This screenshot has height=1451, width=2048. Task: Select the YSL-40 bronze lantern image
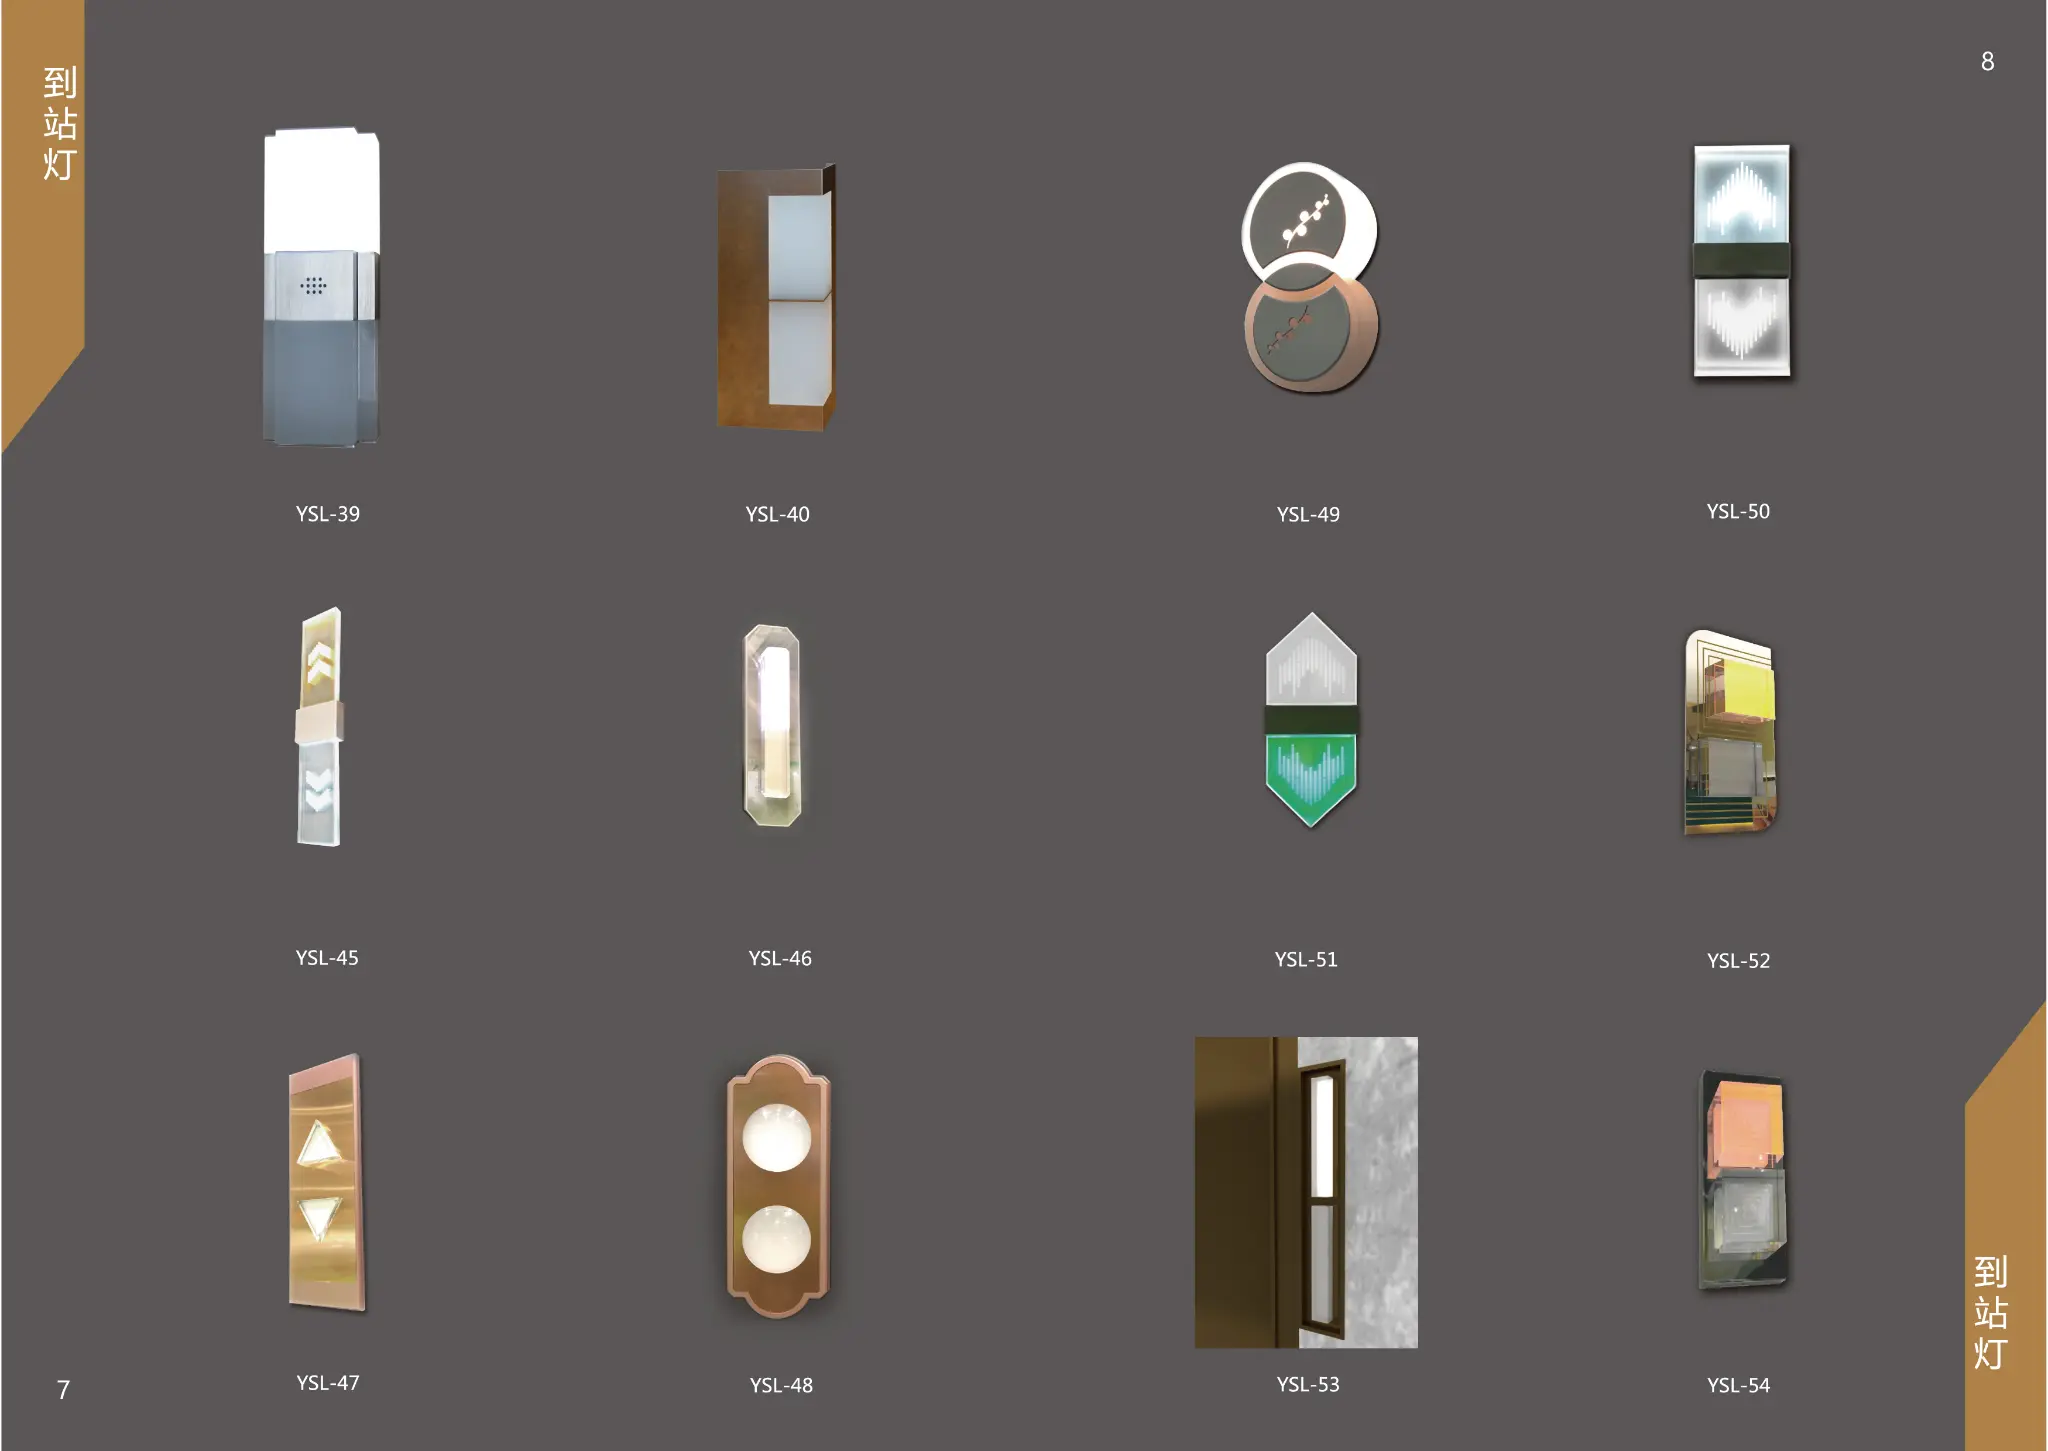tap(776, 298)
